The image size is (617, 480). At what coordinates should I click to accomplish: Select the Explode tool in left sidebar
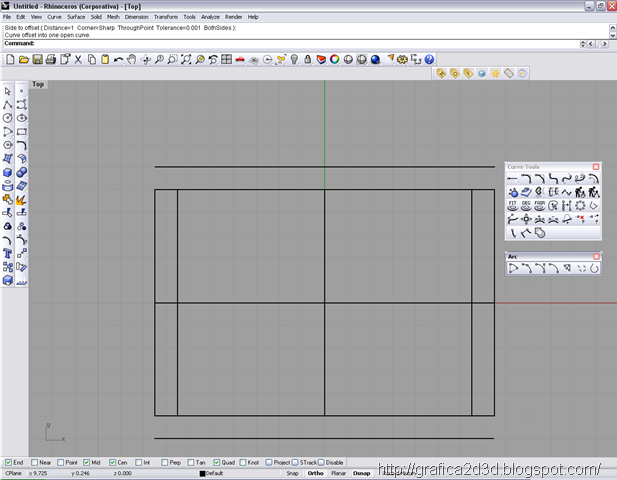click(21, 199)
